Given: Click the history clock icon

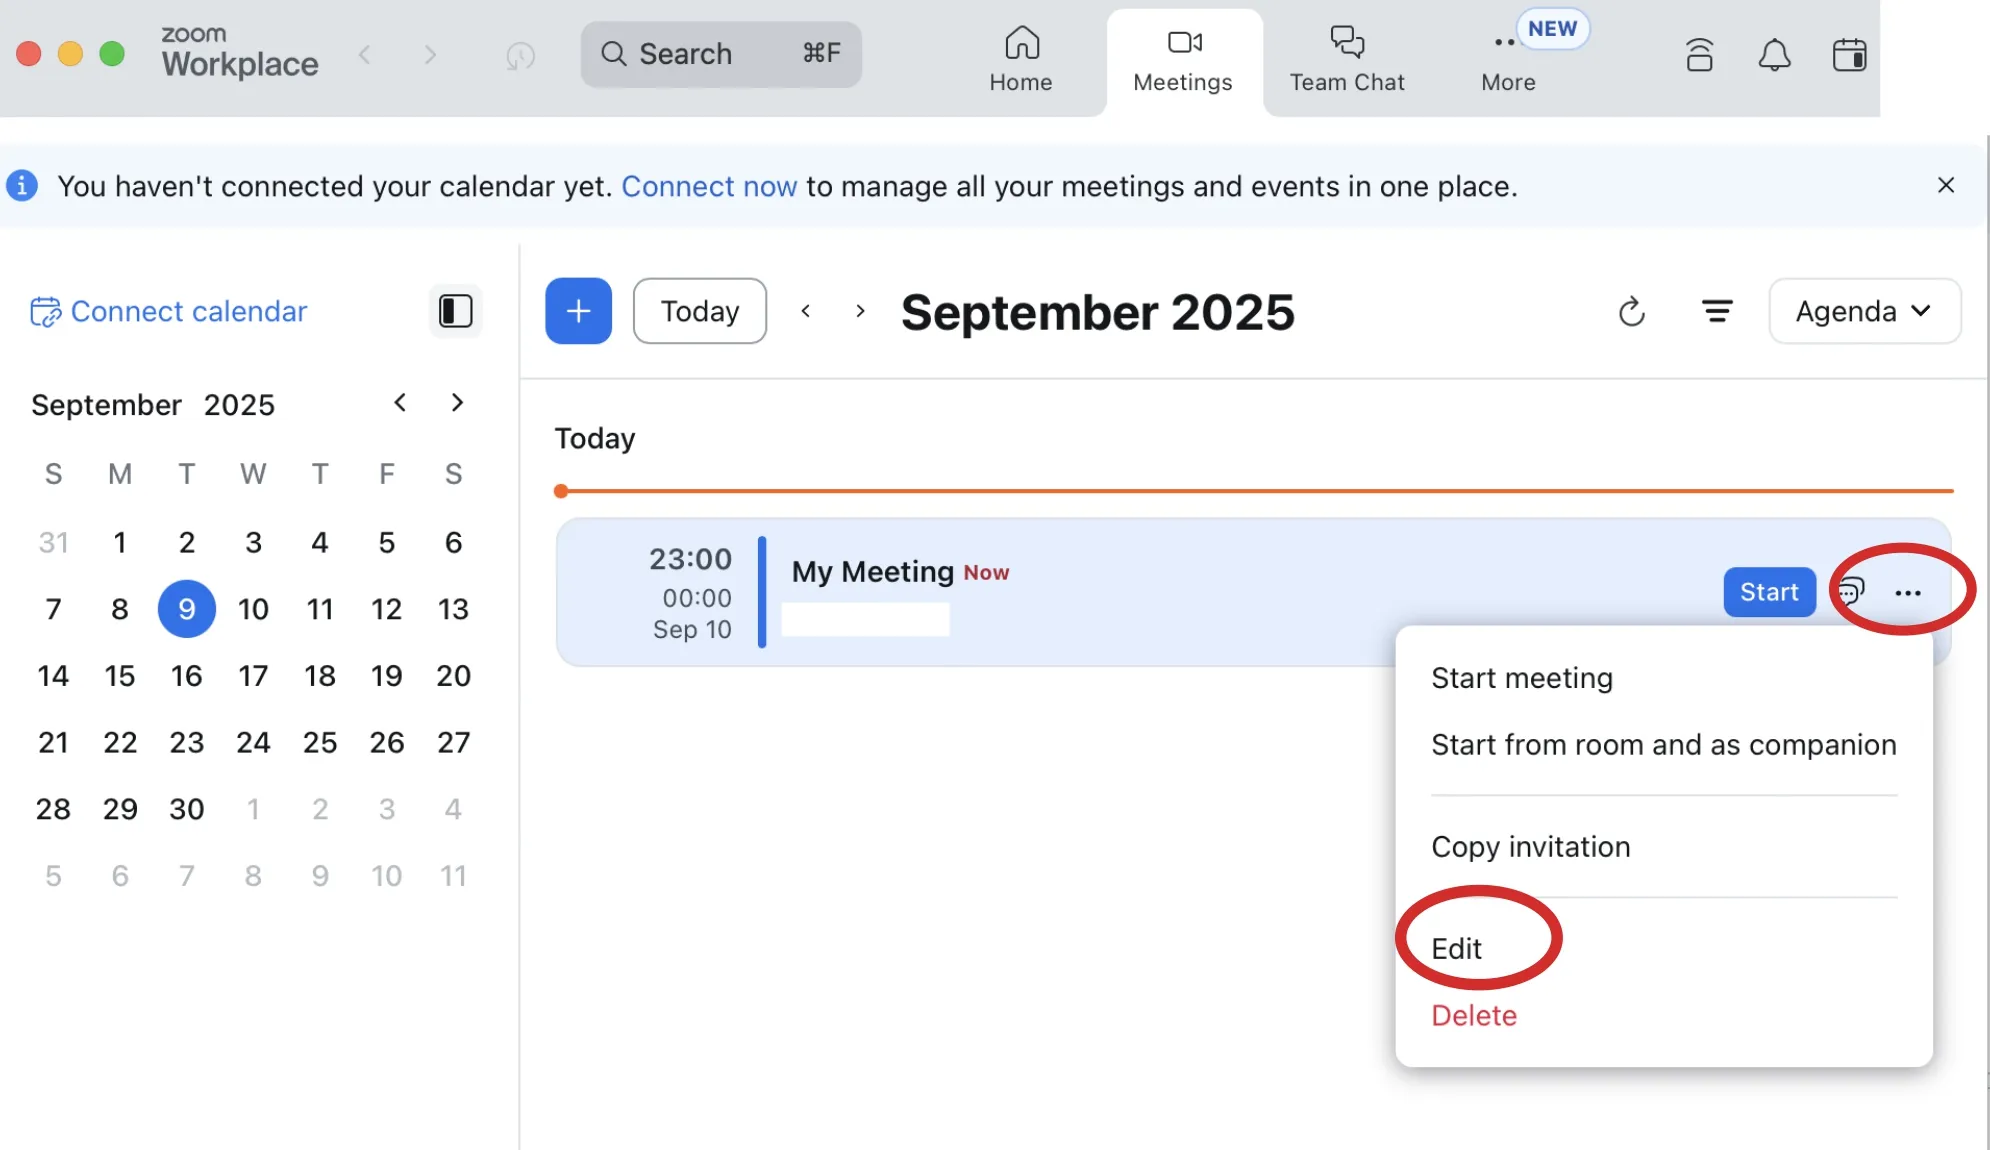Looking at the screenshot, I should pyautogui.click(x=520, y=55).
